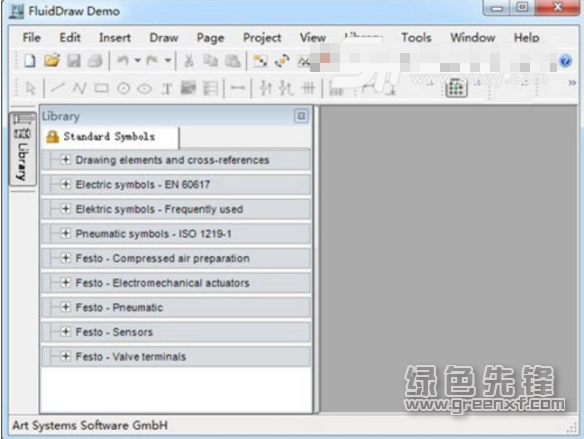This screenshot has width=584, height=439.
Task: Select the Polyline drawing tool
Action: click(x=79, y=88)
